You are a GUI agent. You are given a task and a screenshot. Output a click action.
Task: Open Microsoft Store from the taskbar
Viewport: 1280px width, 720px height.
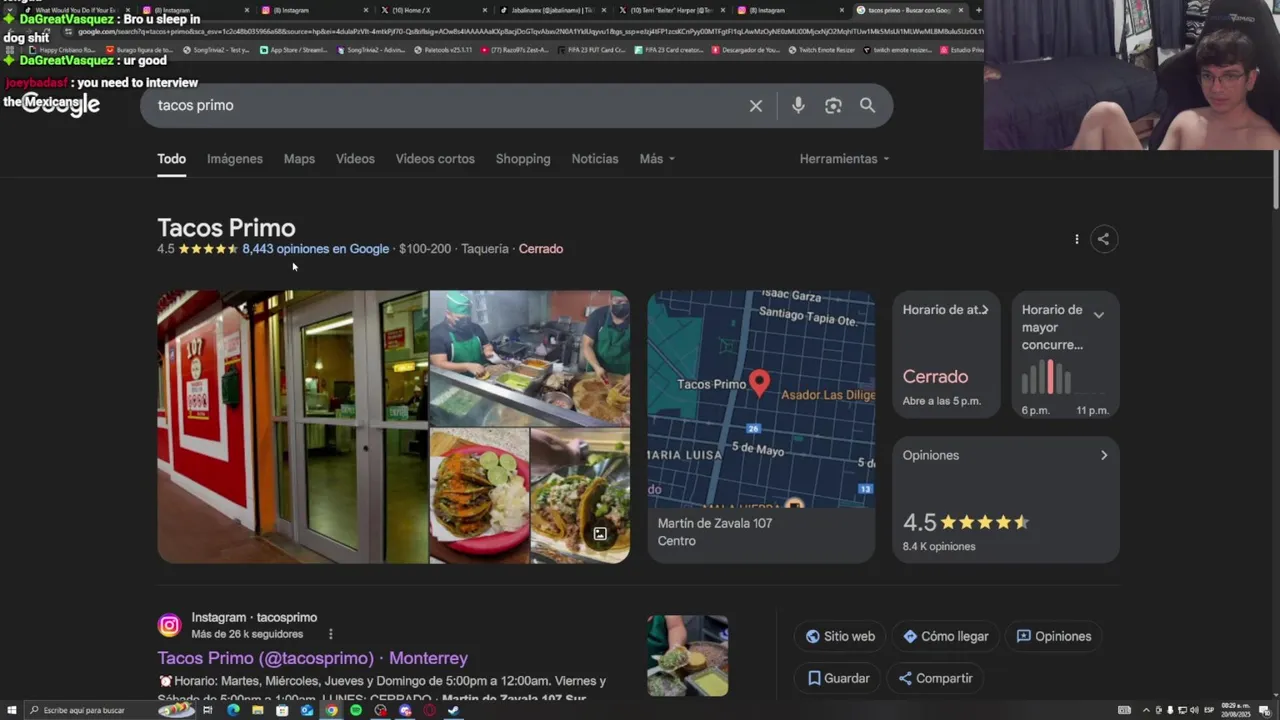pos(282,710)
